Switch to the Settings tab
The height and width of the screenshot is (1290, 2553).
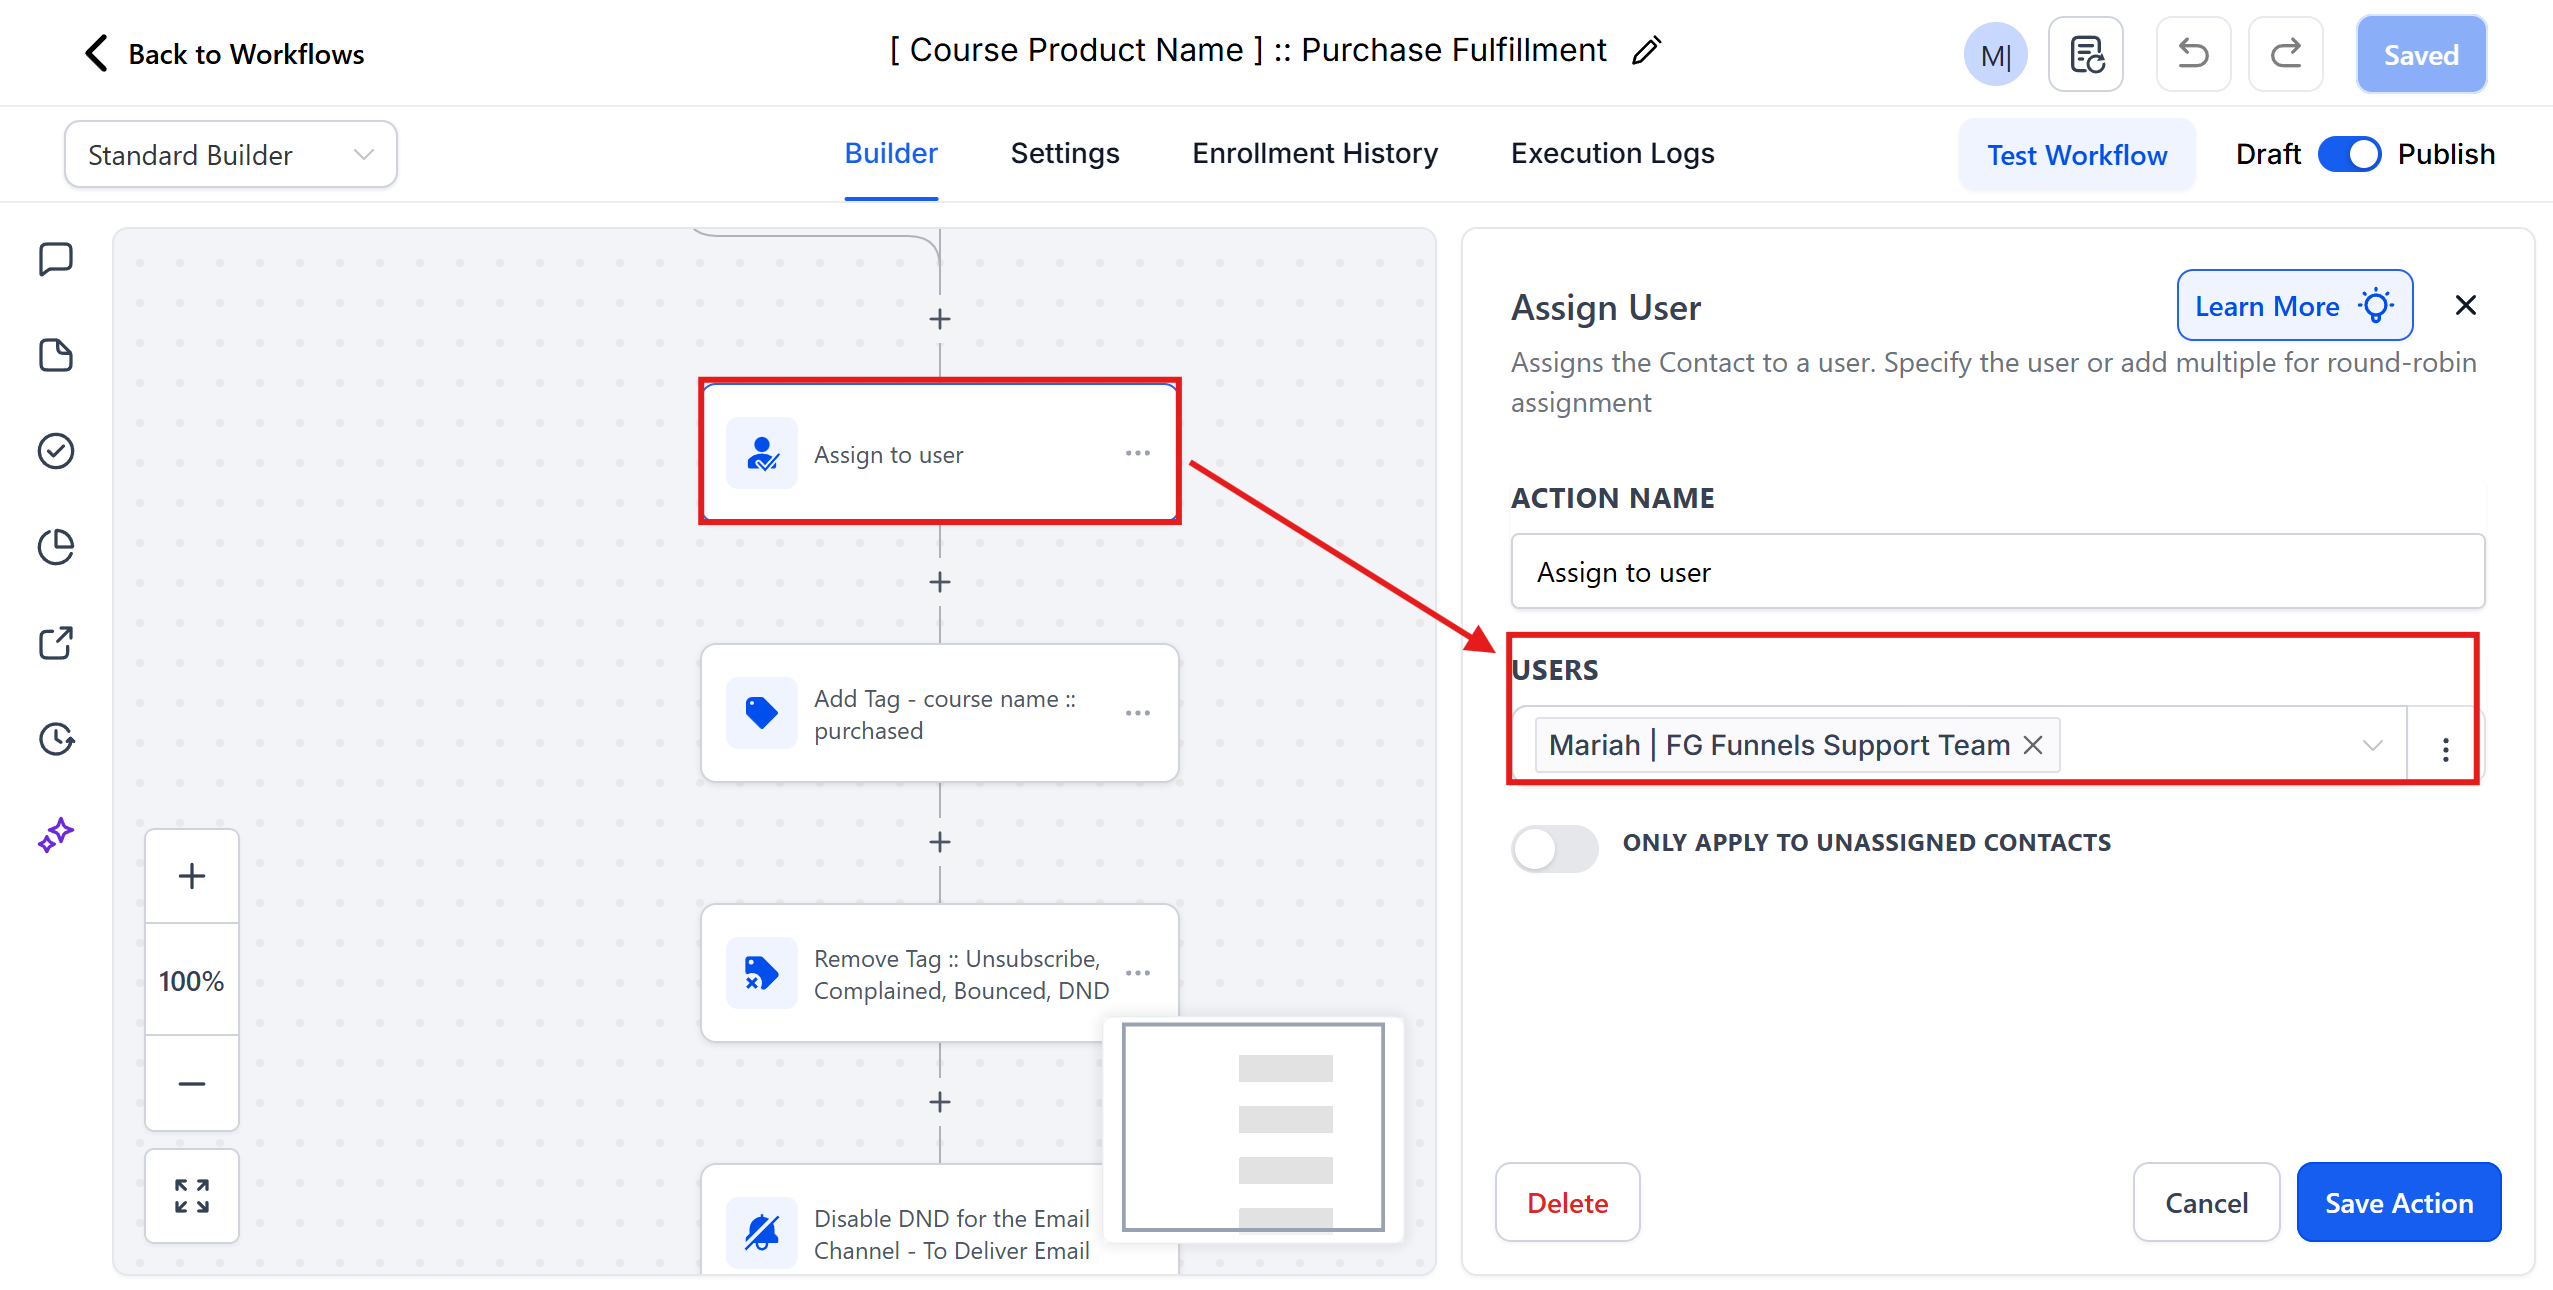pyautogui.click(x=1064, y=153)
